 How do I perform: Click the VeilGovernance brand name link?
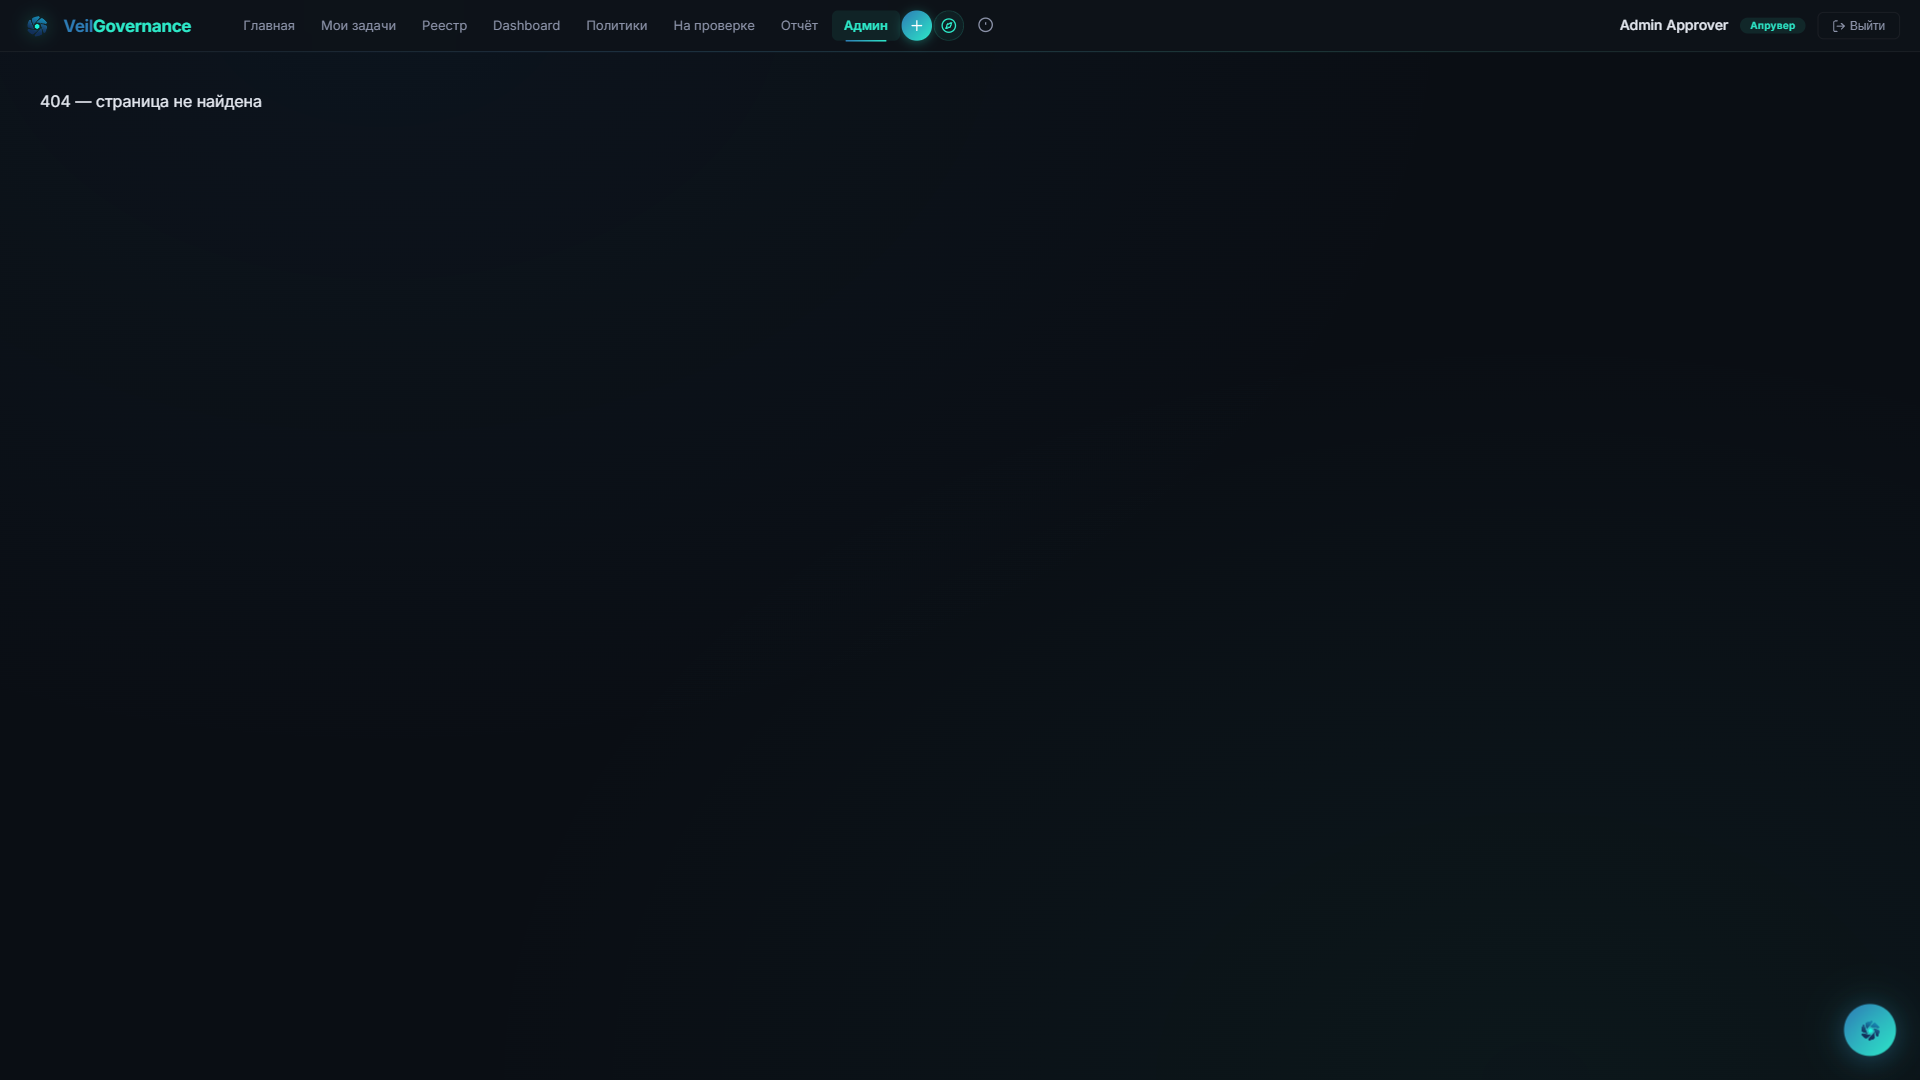click(127, 26)
